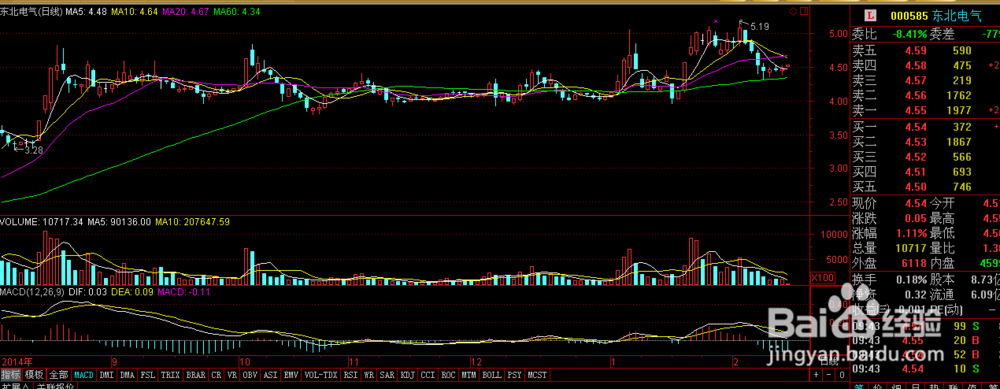Click the MA60: 4.34 legend label
Viewport: 1000px width, 389px height.
pos(236,11)
